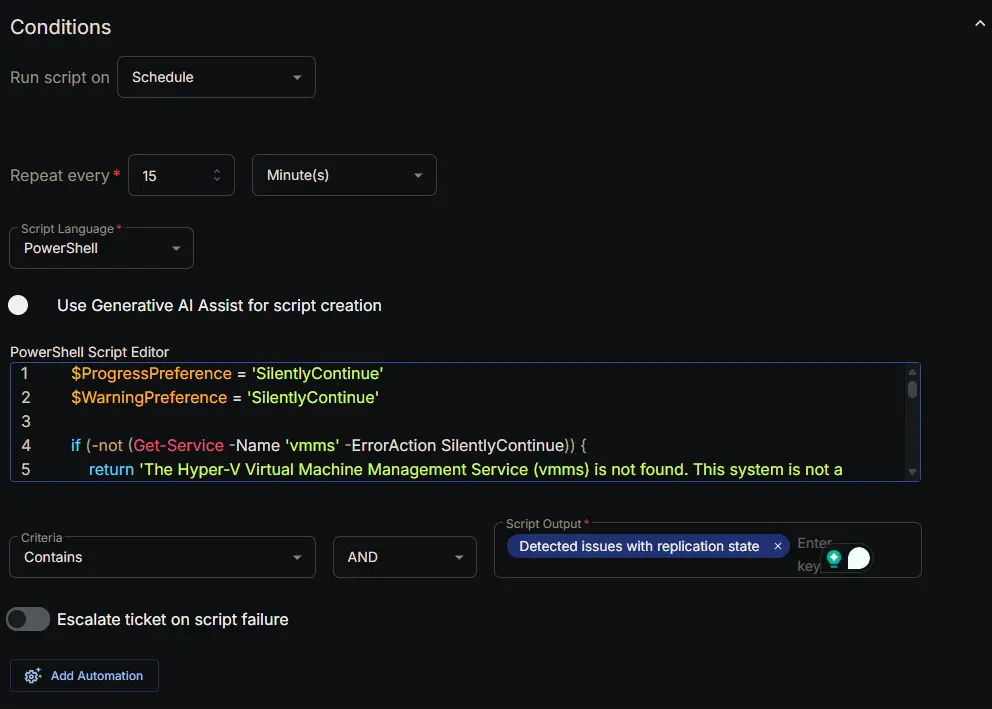Click the Conditions section heading
This screenshot has height=709, width=992.
61,27
